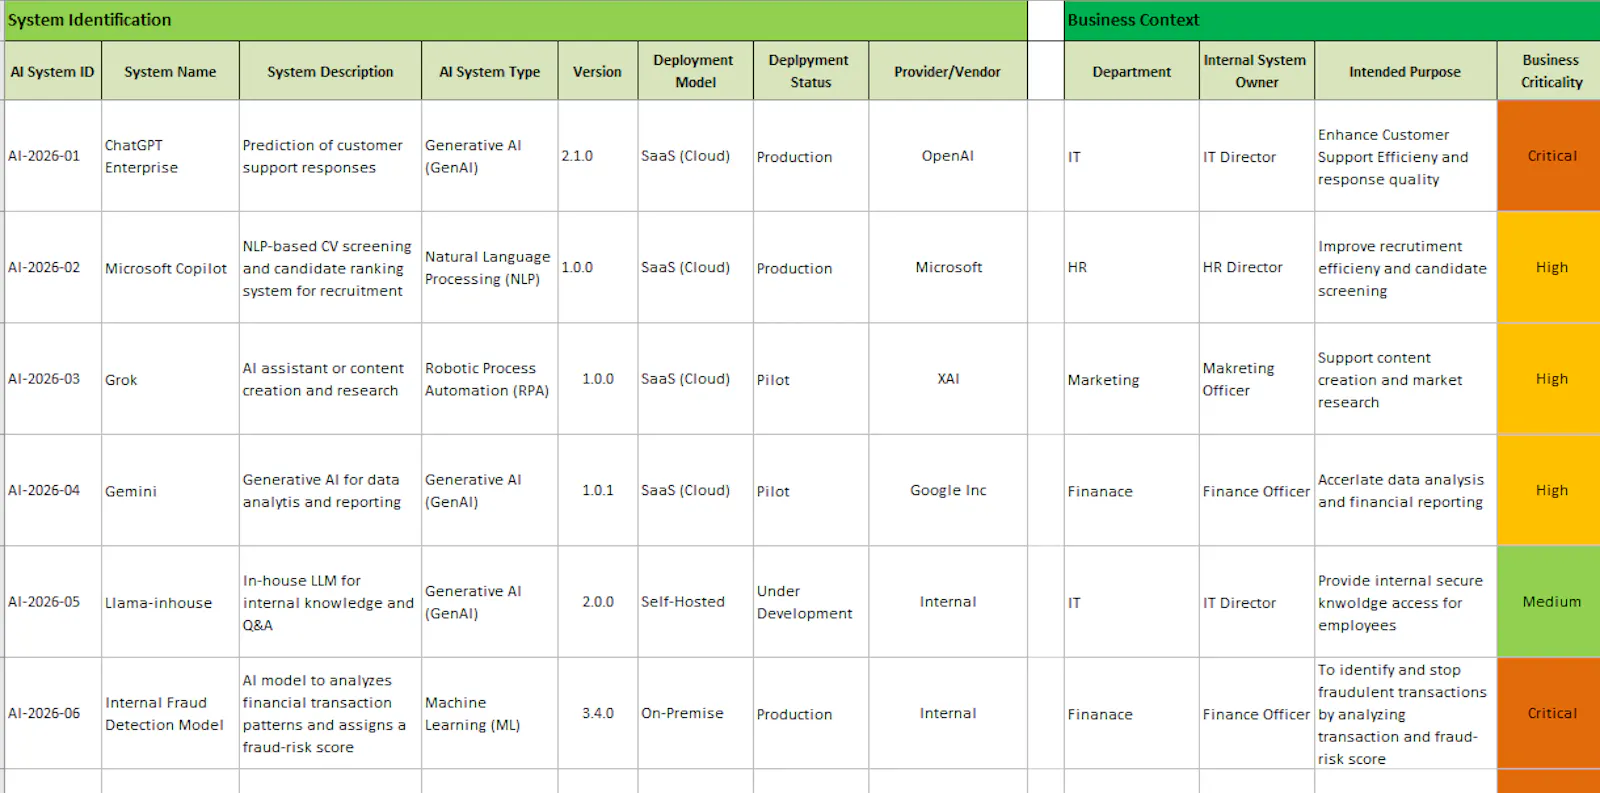Select the Machine Learning (ML) cell
The image size is (1600, 793).
pyautogui.click(x=490, y=713)
